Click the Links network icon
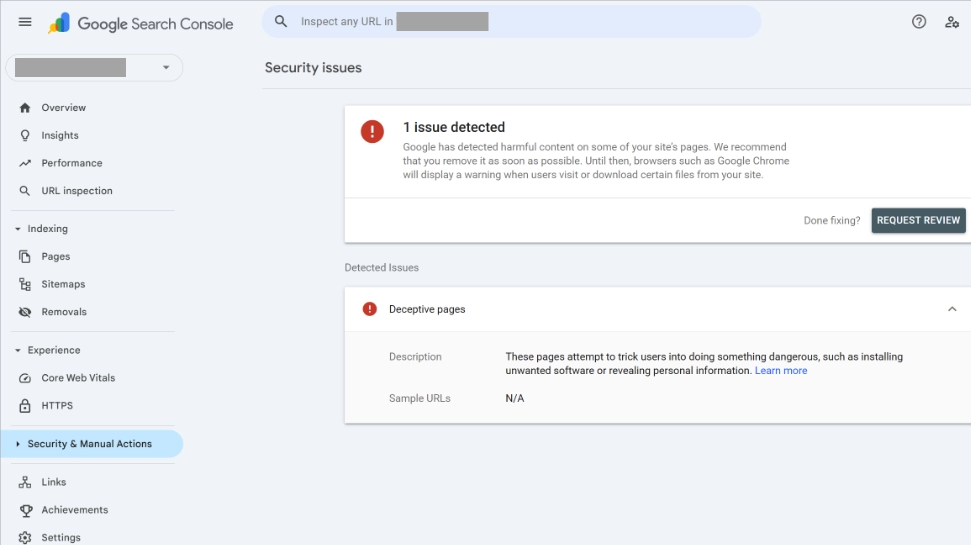The width and height of the screenshot is (971, 545). tap(25, 482)
